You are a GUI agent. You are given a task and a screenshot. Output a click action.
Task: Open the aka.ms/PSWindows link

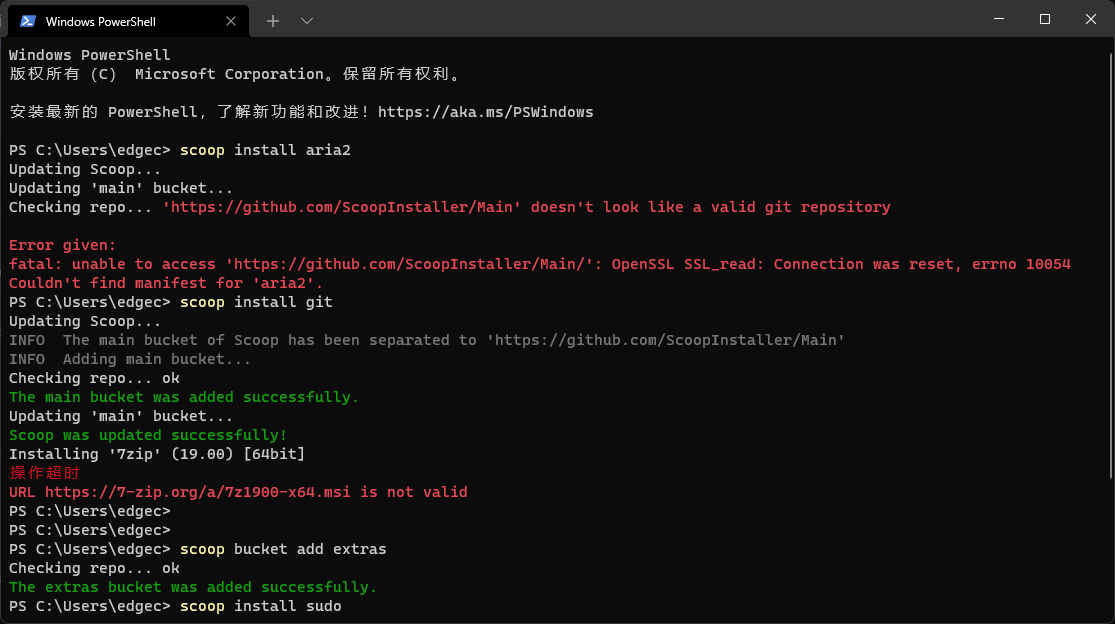(485, 112)
